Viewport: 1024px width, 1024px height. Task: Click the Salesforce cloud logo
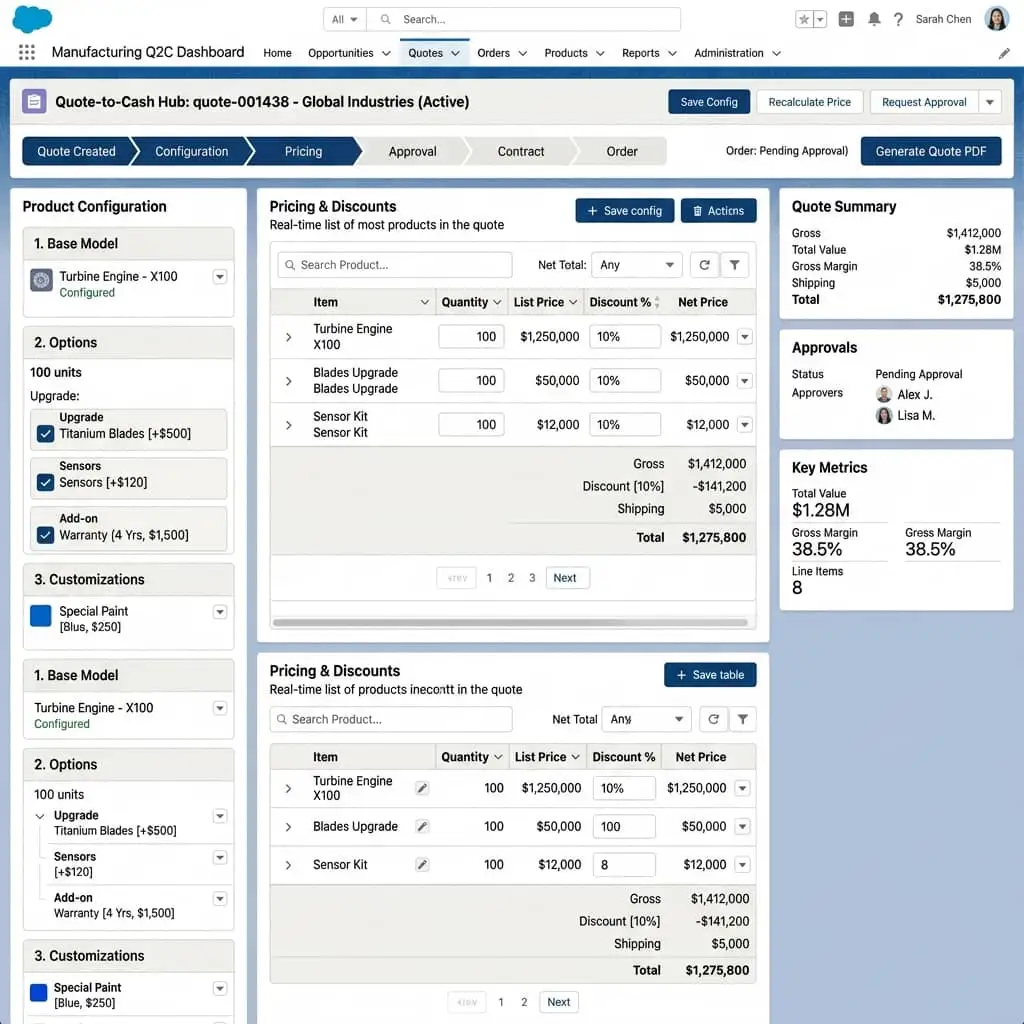pyautogui.click(x=32, y=18)
